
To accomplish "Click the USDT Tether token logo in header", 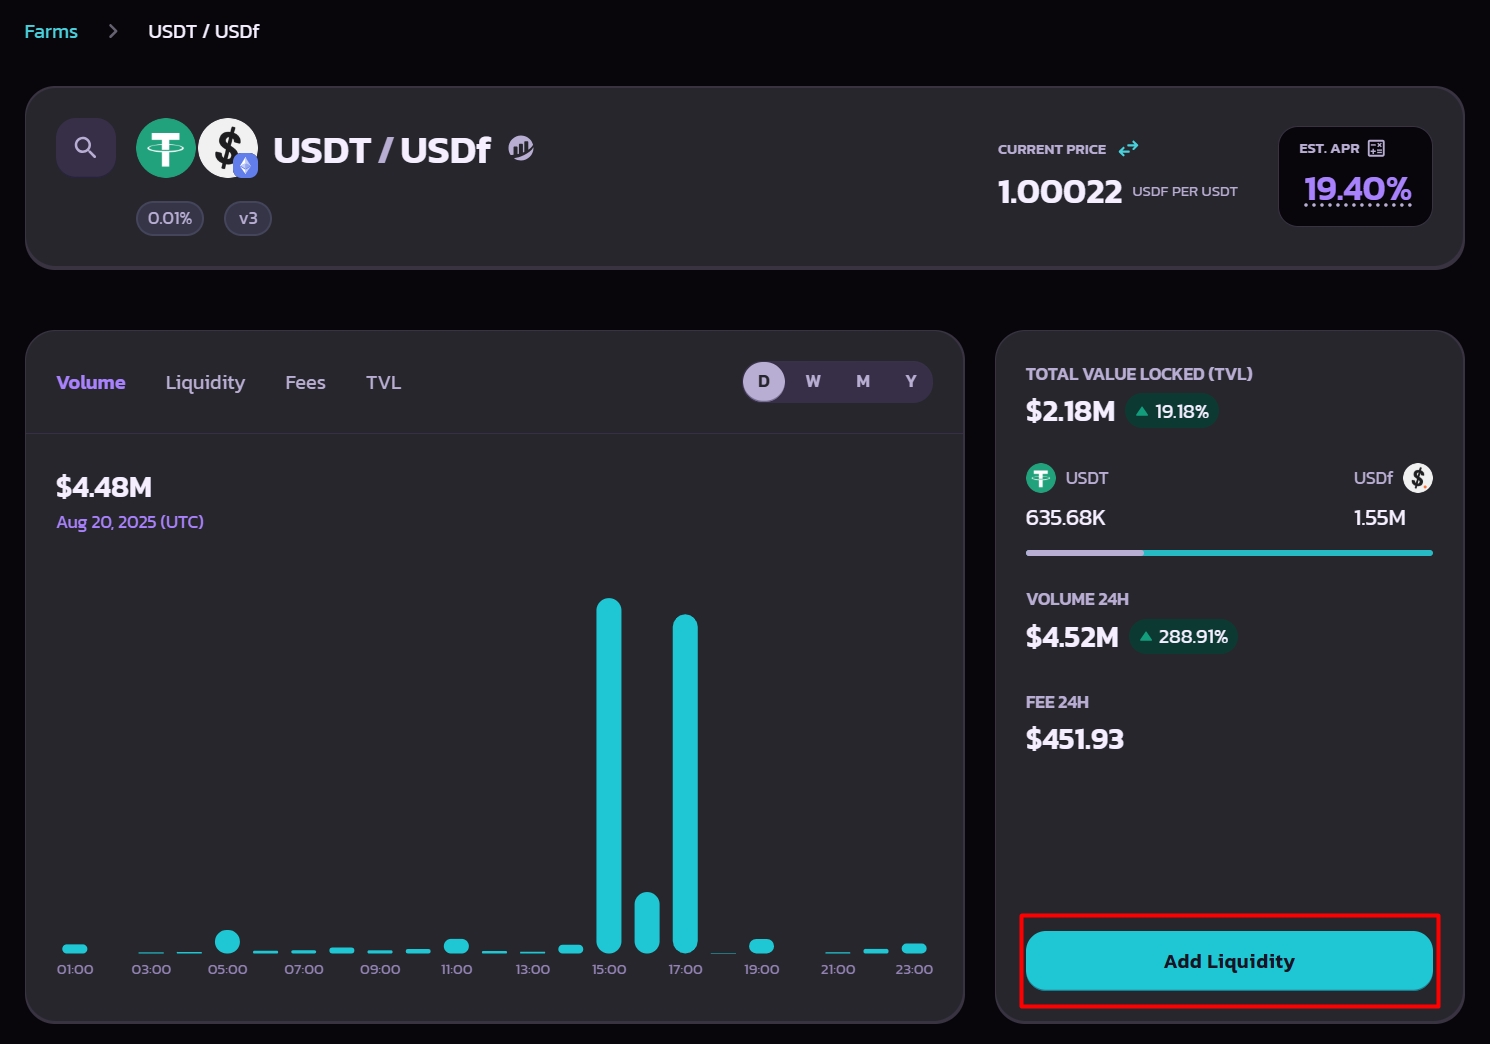I will click(x=166, y=148).
